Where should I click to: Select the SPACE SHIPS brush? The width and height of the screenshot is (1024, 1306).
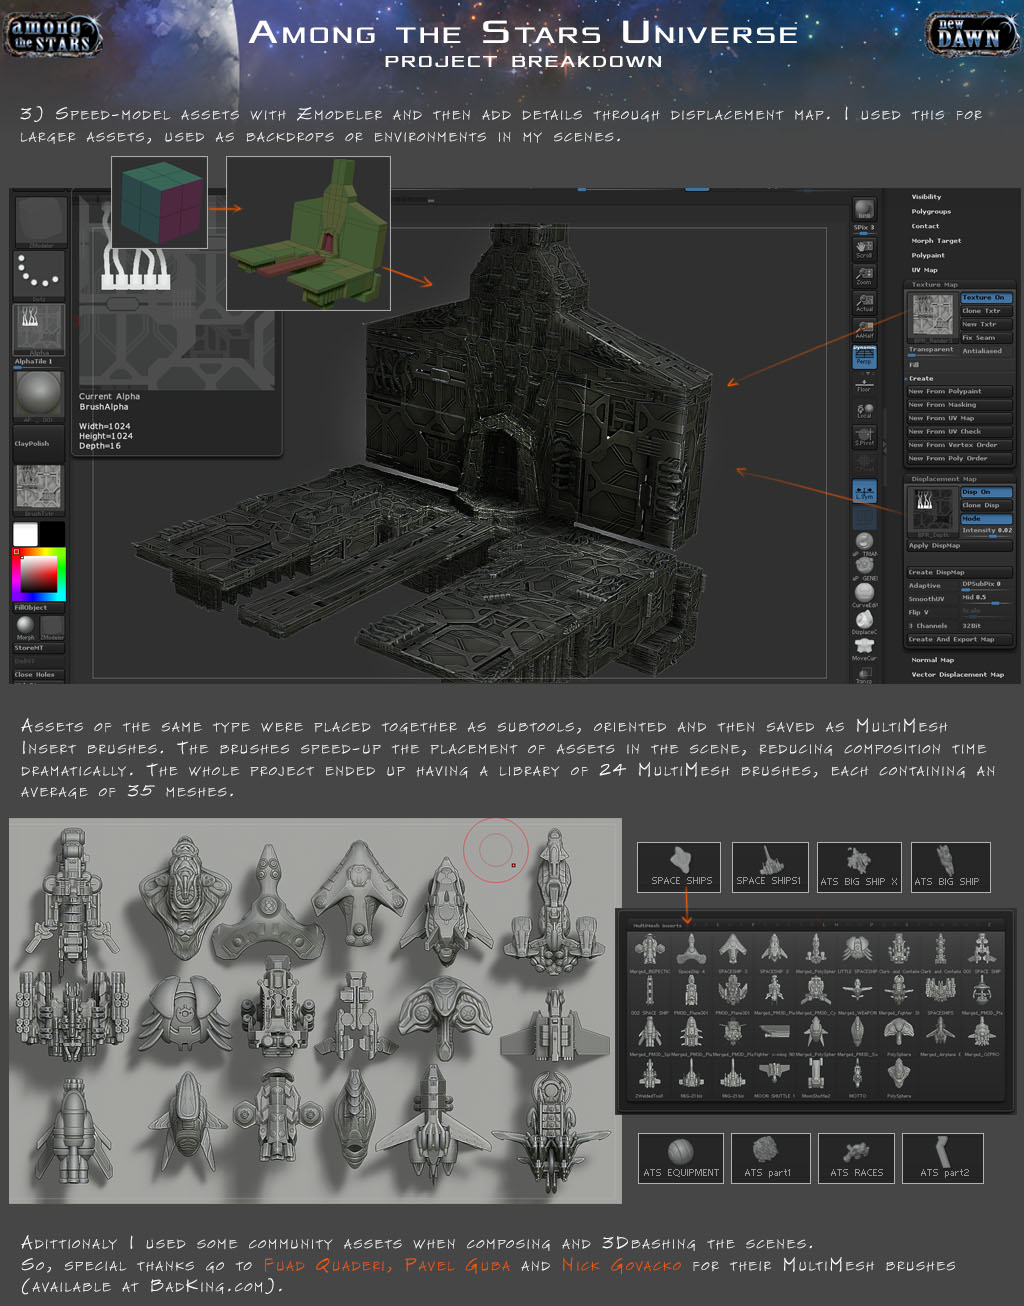(679, 867)
